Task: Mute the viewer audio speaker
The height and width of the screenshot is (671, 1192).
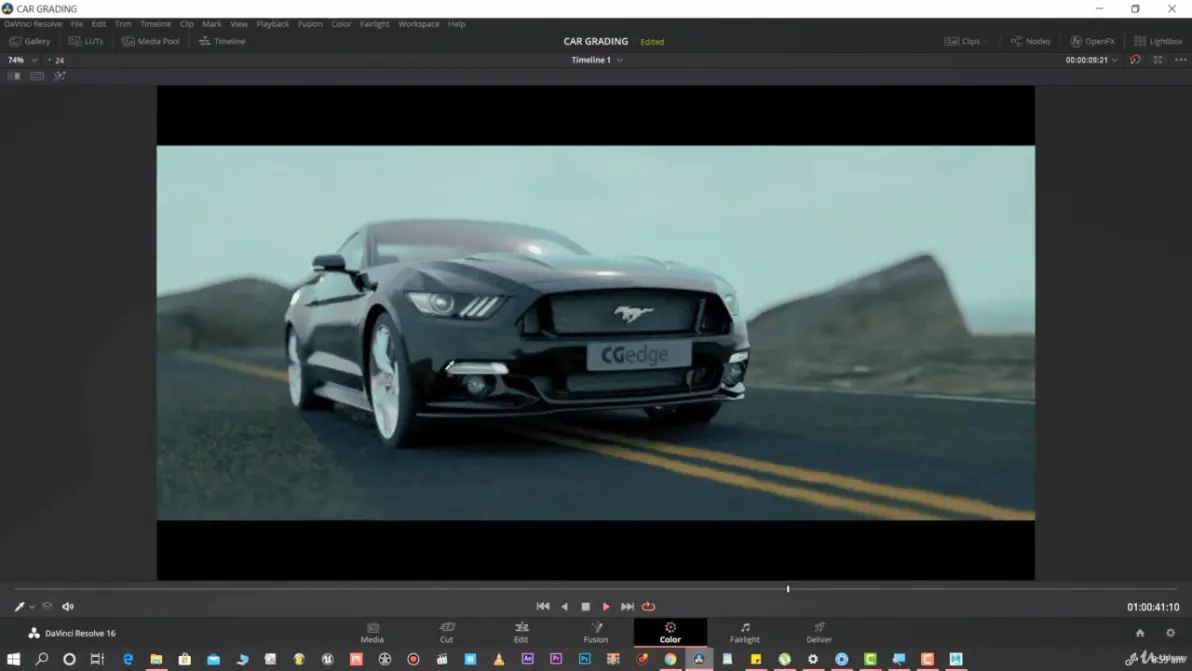Action: (x=68, y=606)
